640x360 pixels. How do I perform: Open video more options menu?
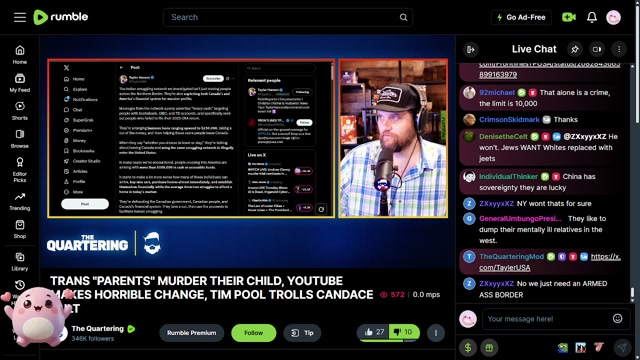pos(436,333)
